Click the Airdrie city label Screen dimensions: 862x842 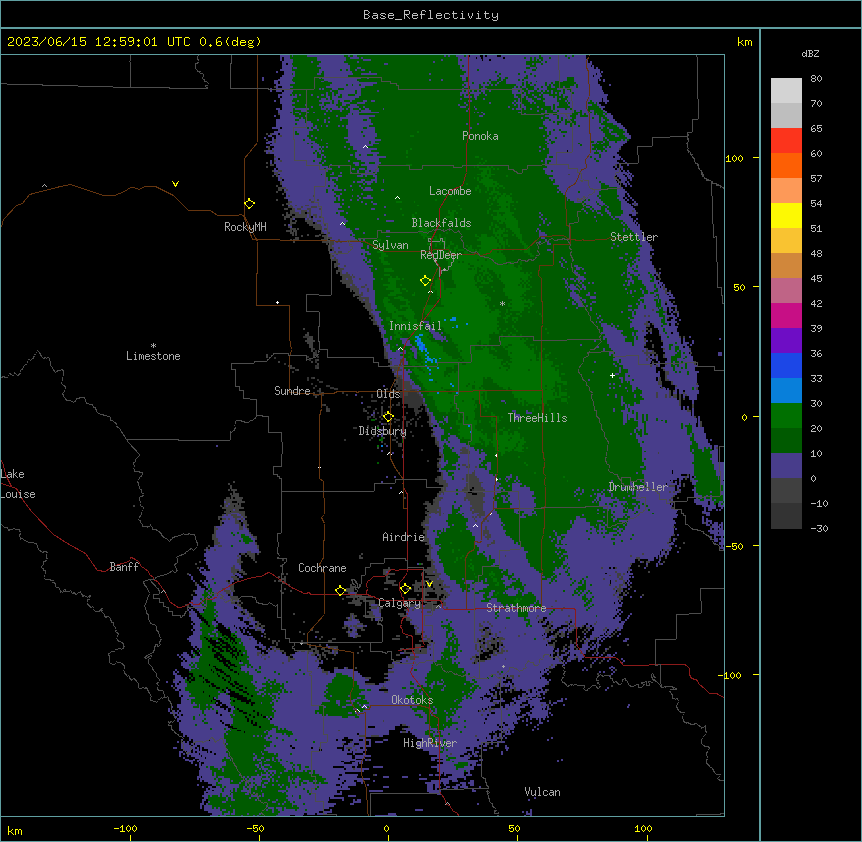pos(404,537)
